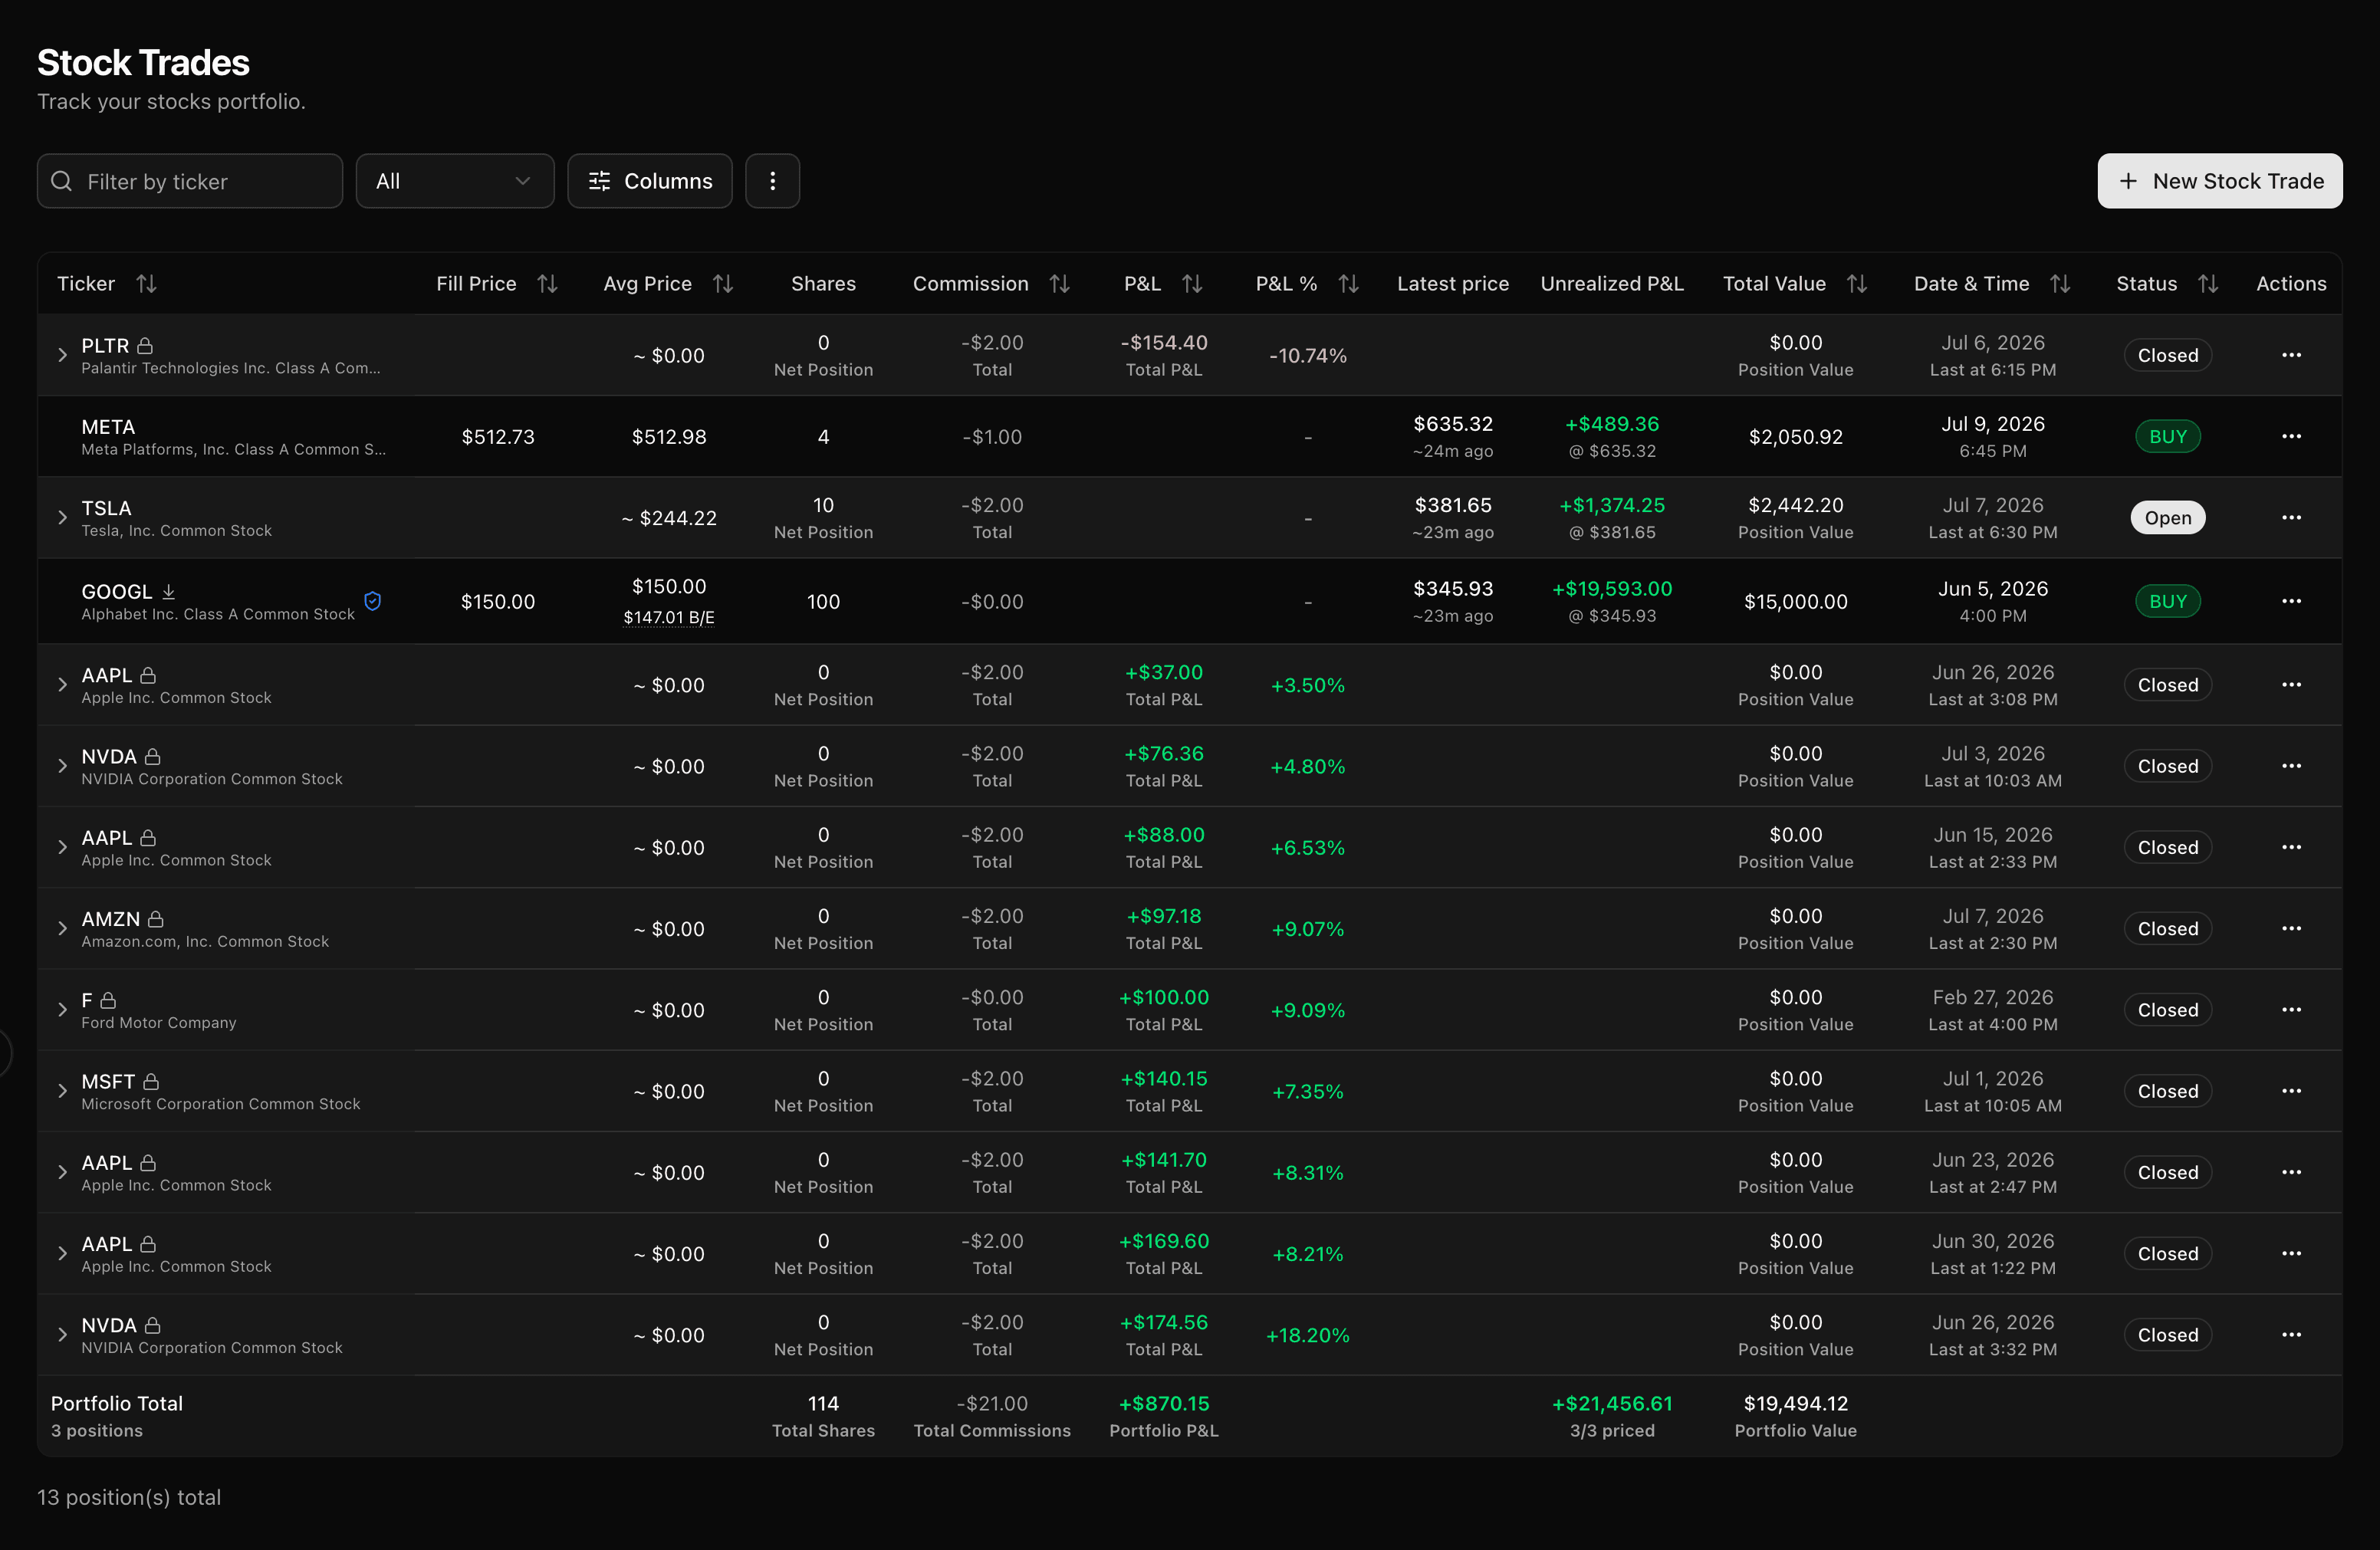Click the $2,442.20 position value for TSLA
Image resolution: width=2380 pixels, height=1550 pixels.
point(1795,505)
